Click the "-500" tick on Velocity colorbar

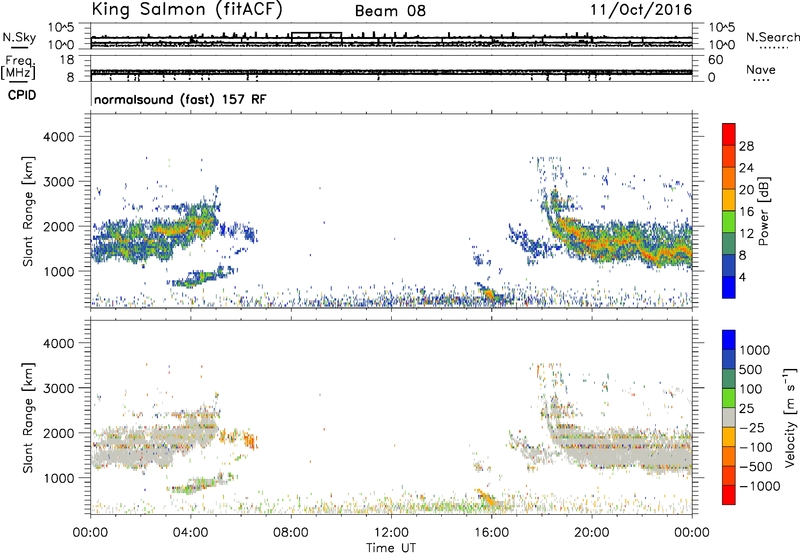[x=756, y=466]
